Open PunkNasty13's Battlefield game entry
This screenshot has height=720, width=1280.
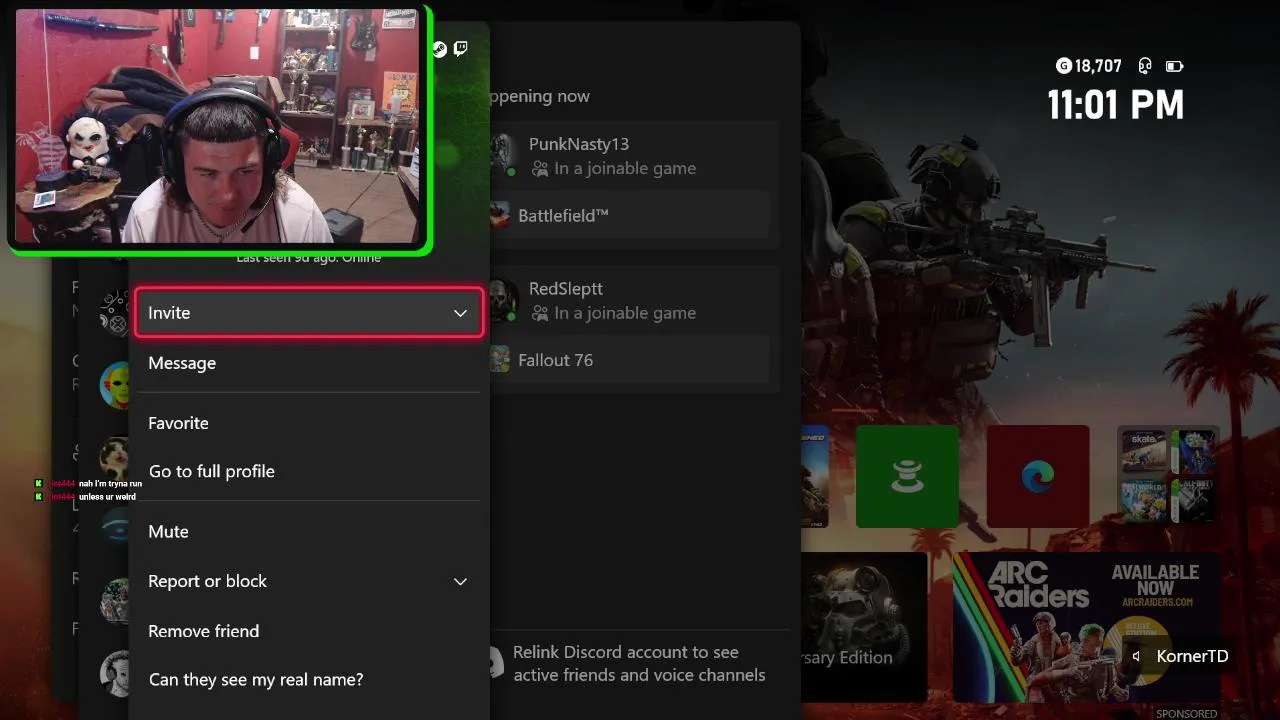click(628, 215)
